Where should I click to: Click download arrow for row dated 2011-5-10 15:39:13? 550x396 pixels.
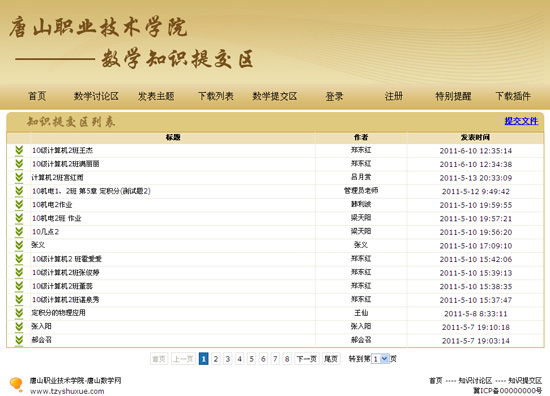19,273
